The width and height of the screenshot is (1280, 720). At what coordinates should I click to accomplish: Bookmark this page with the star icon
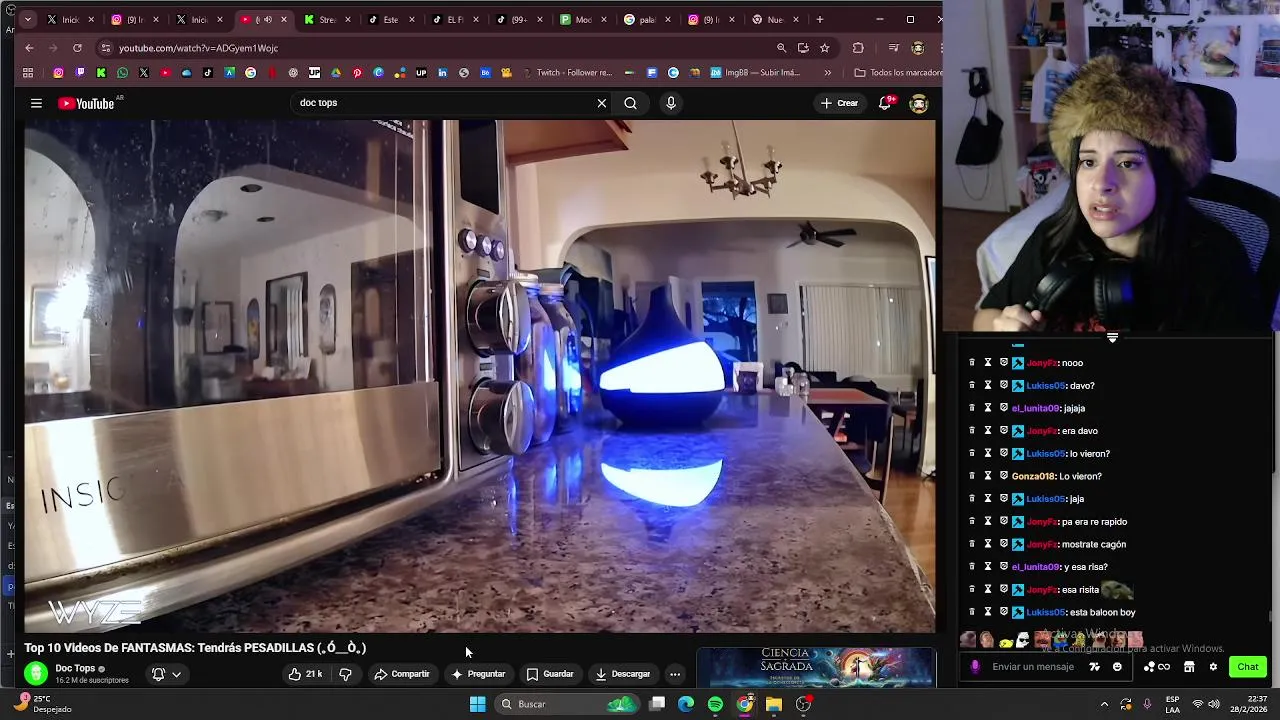click(x=824, y=47)
